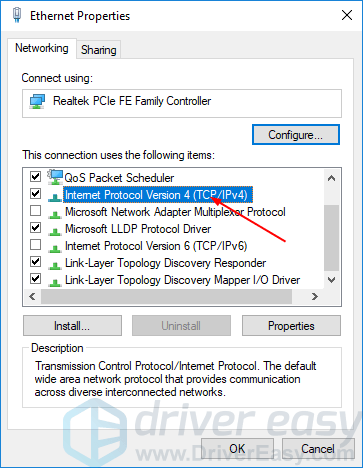363x468 pixels.
Task: Click the Internet Protocol Version 6 icon
Action: pos(54,247)
